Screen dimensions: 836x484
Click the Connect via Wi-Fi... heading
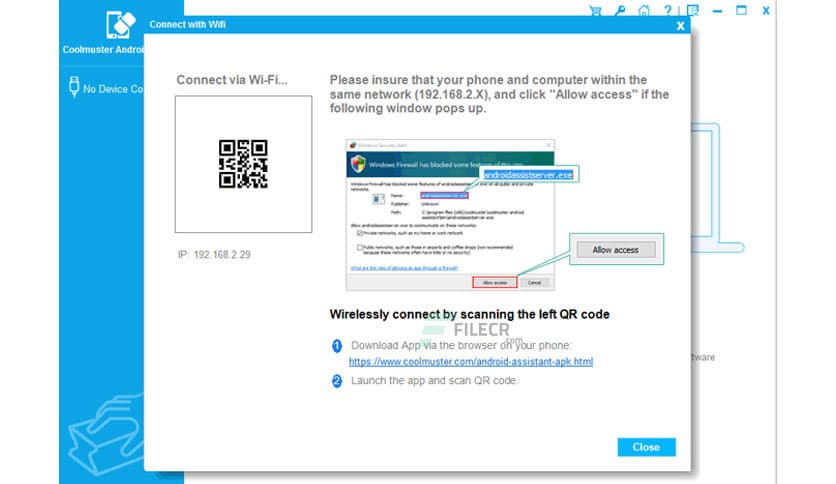click(232, 80)
